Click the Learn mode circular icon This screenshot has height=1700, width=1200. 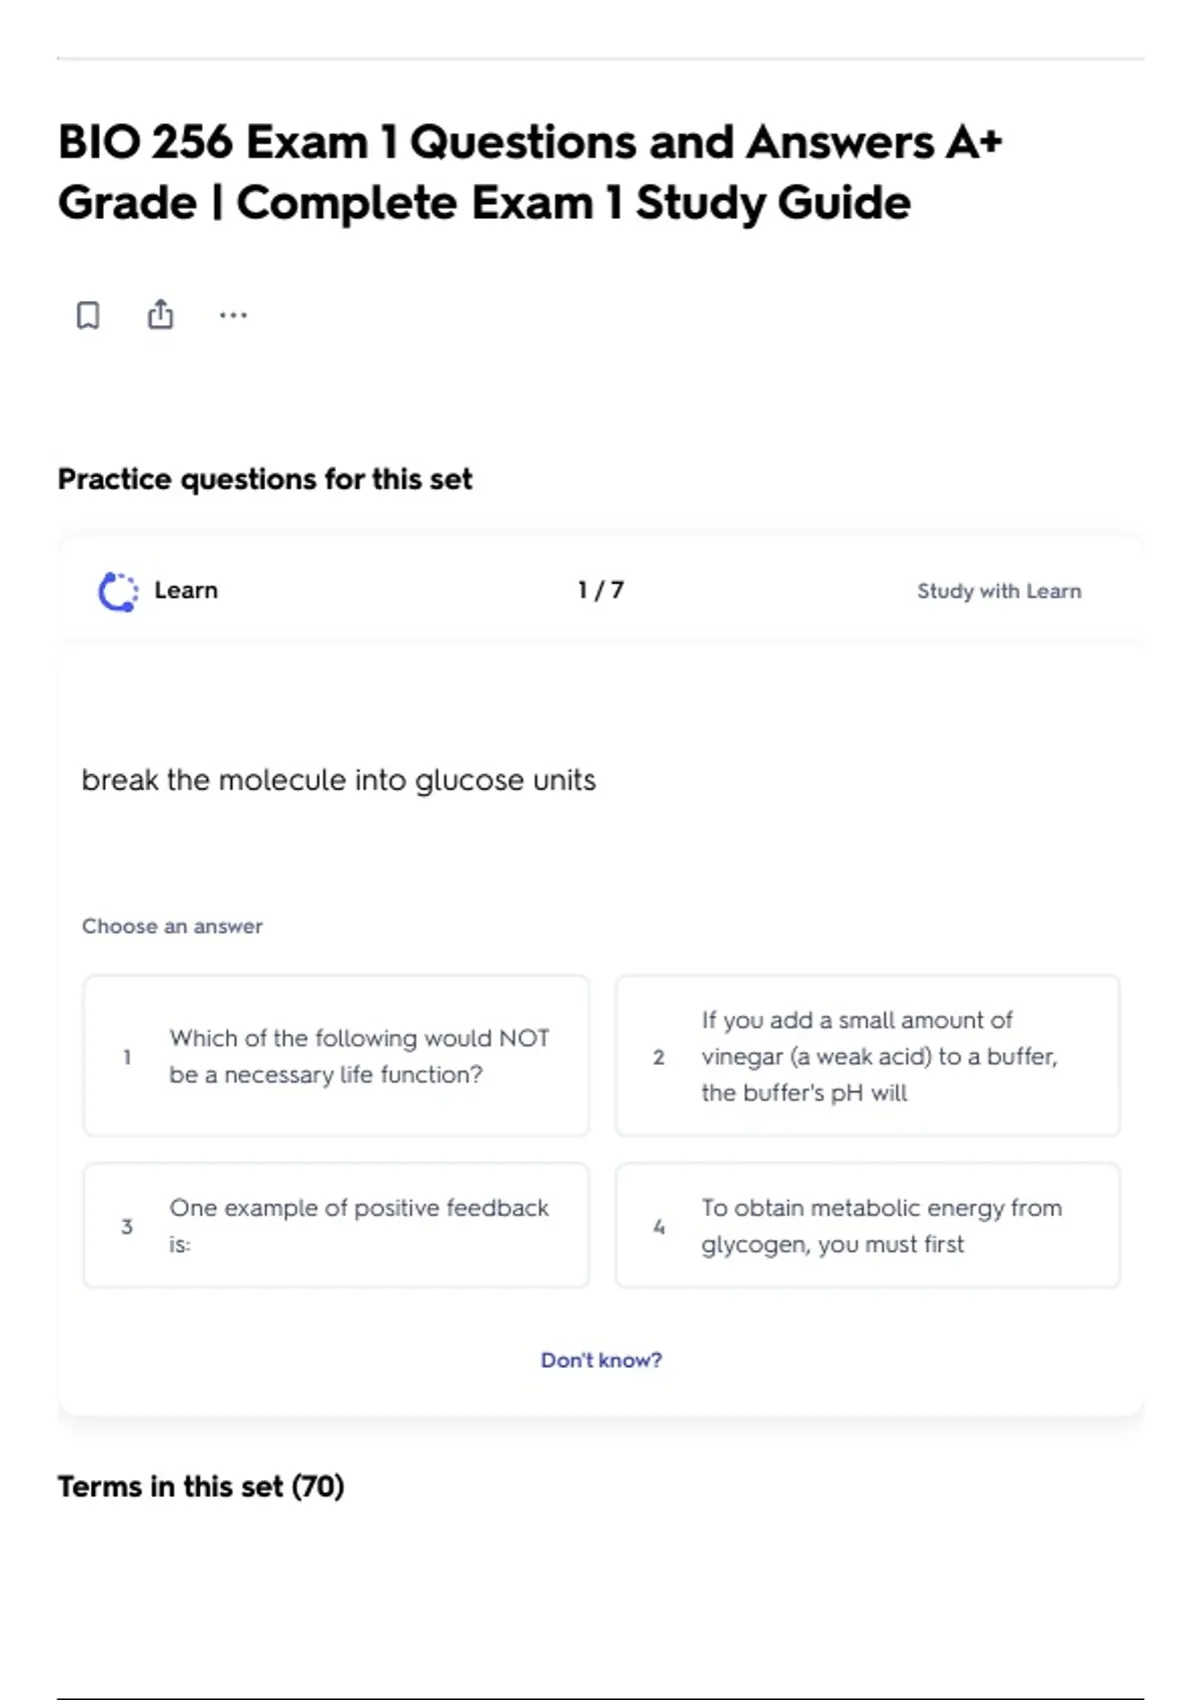point(118,591)
